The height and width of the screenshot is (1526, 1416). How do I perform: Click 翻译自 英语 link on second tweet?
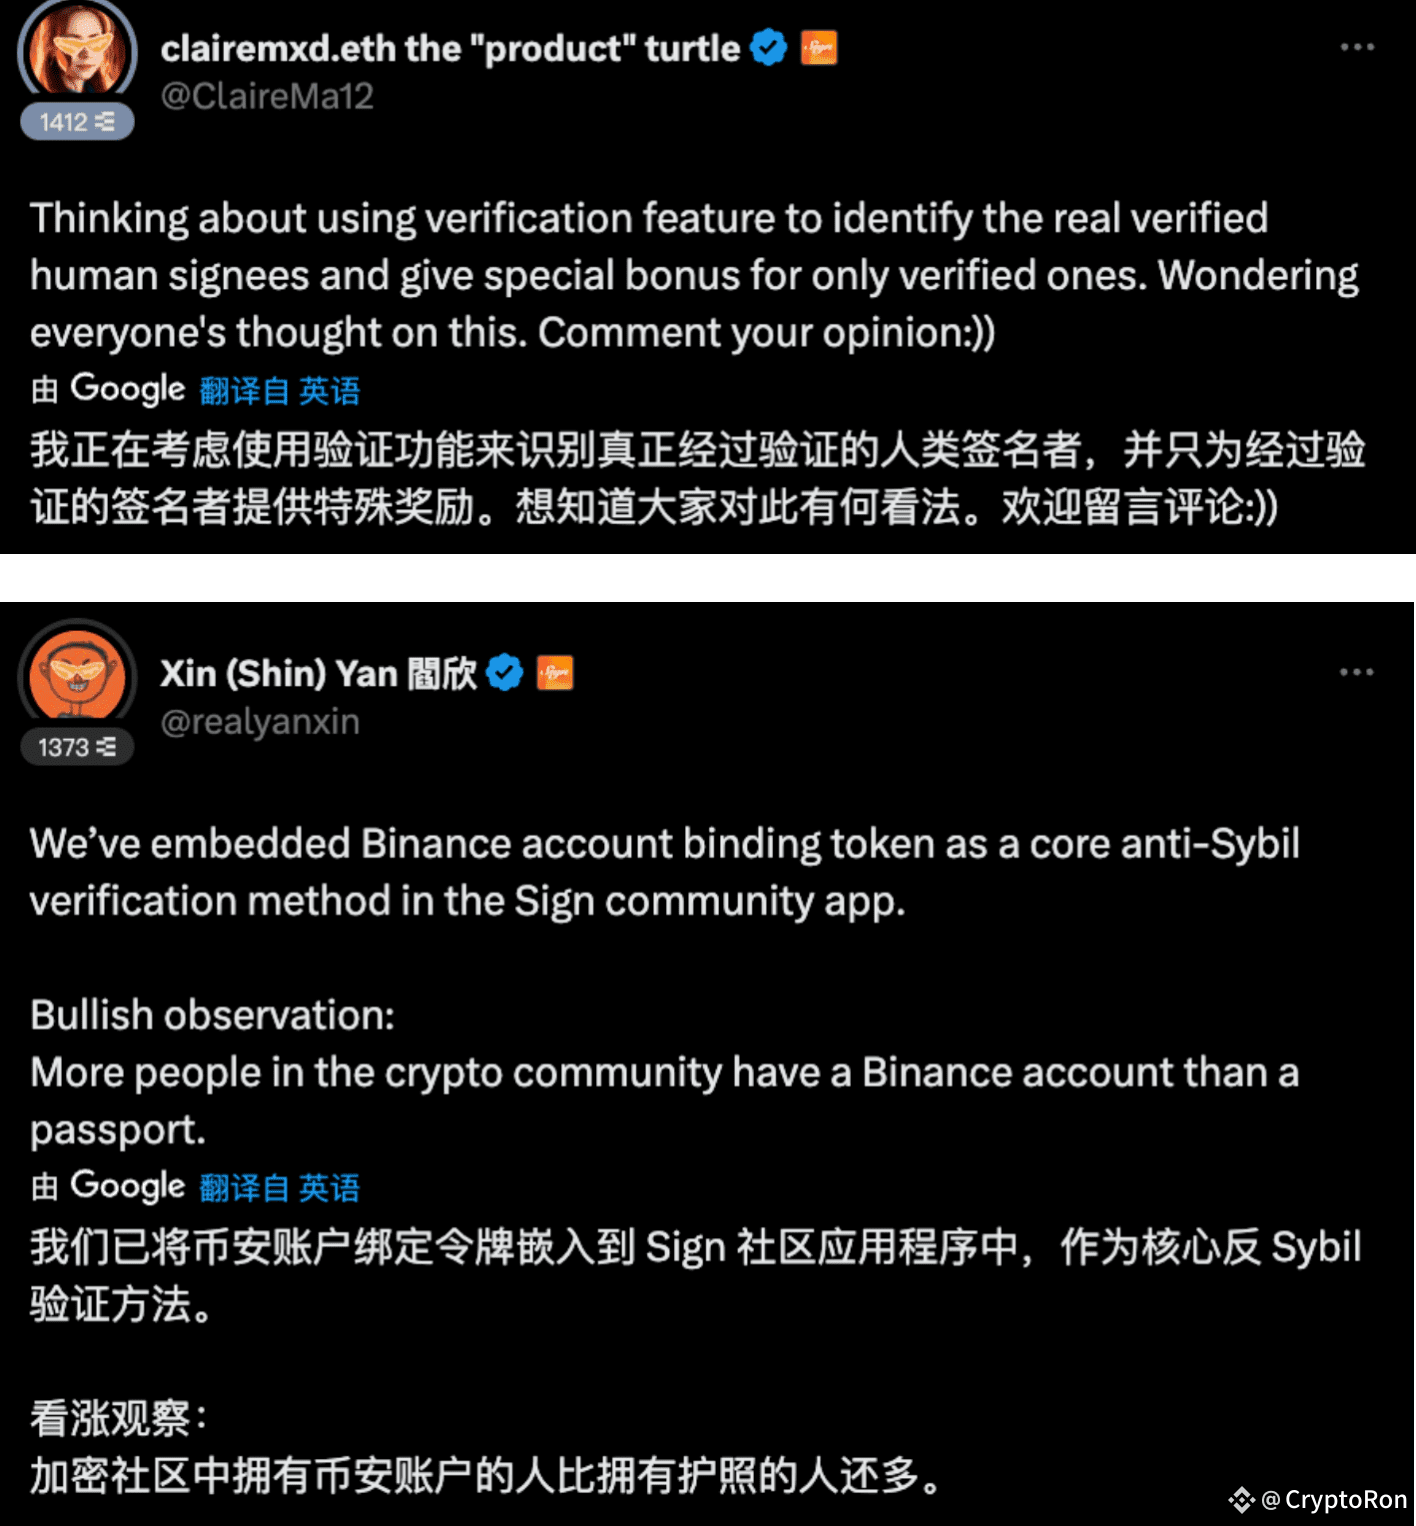coord(280,1187)
